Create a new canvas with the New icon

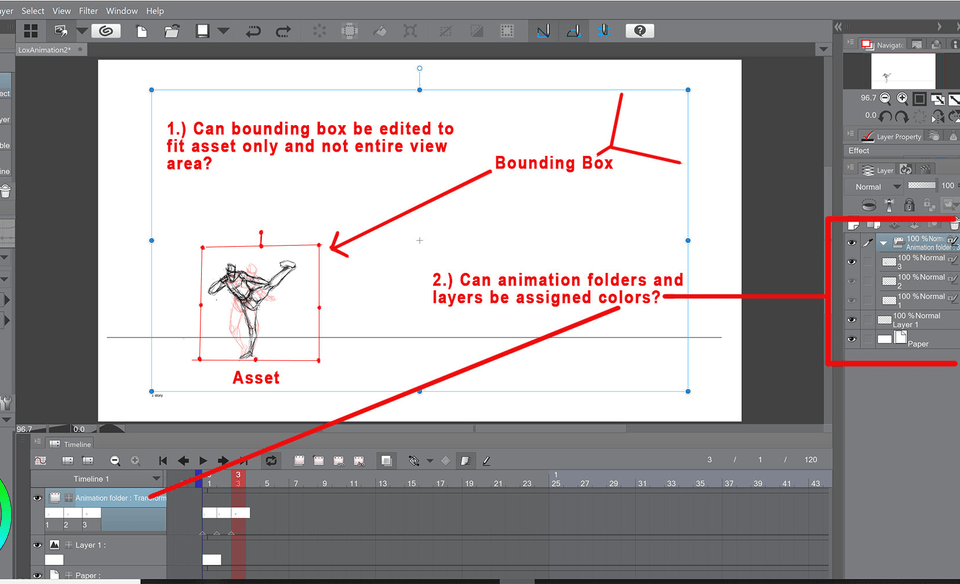click(142, 31)
